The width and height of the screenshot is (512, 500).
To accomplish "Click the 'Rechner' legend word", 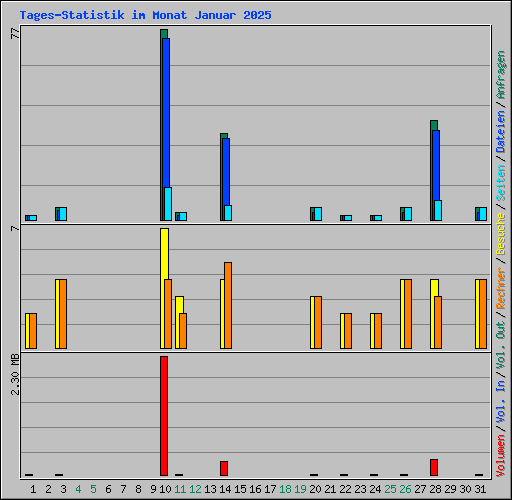I will tap(501, 288).
